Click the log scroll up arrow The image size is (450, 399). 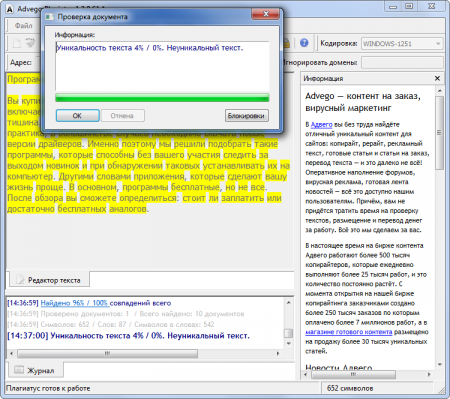coord(288,303)
